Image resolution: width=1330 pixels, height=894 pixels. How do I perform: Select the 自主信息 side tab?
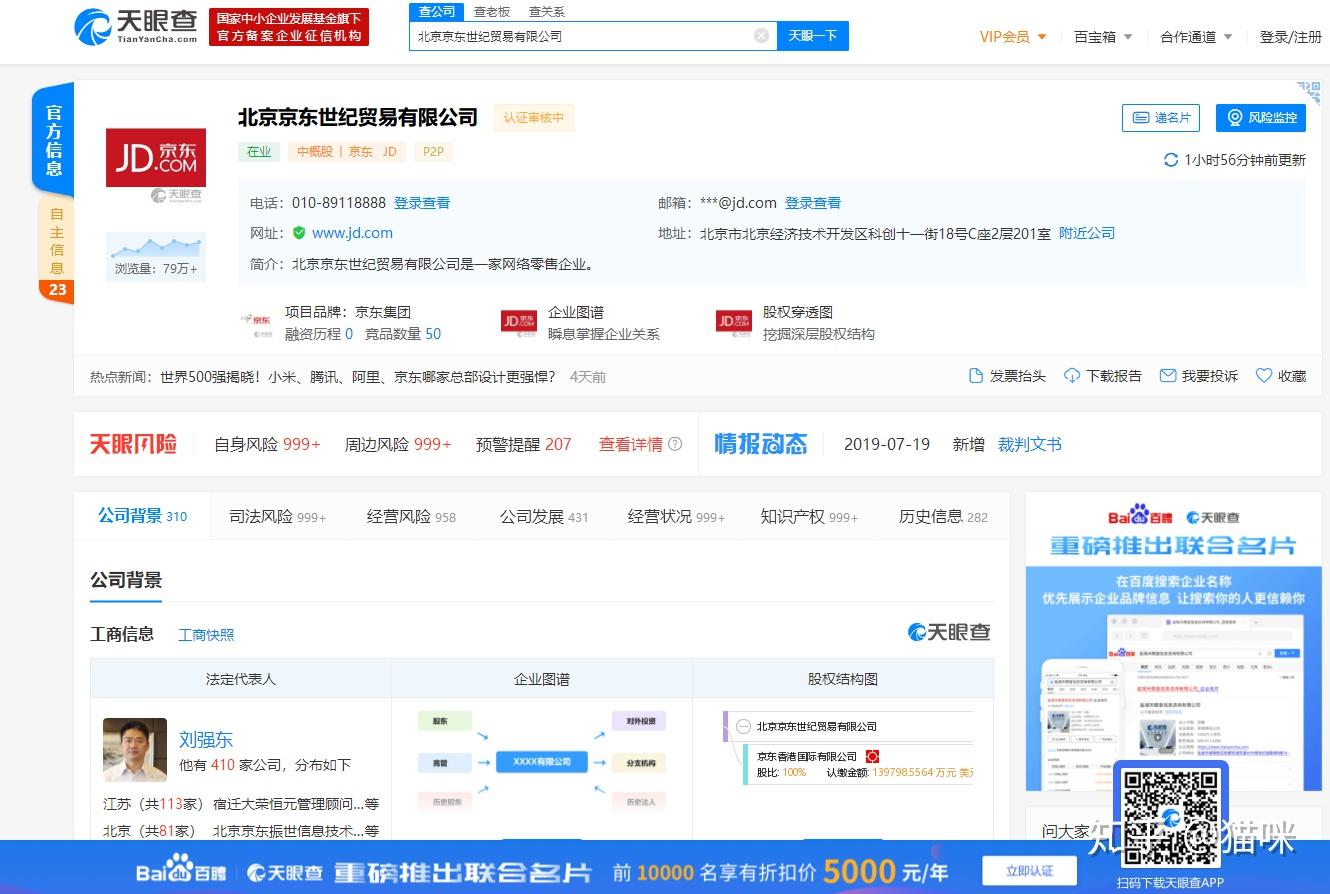(x=57, y=241)
